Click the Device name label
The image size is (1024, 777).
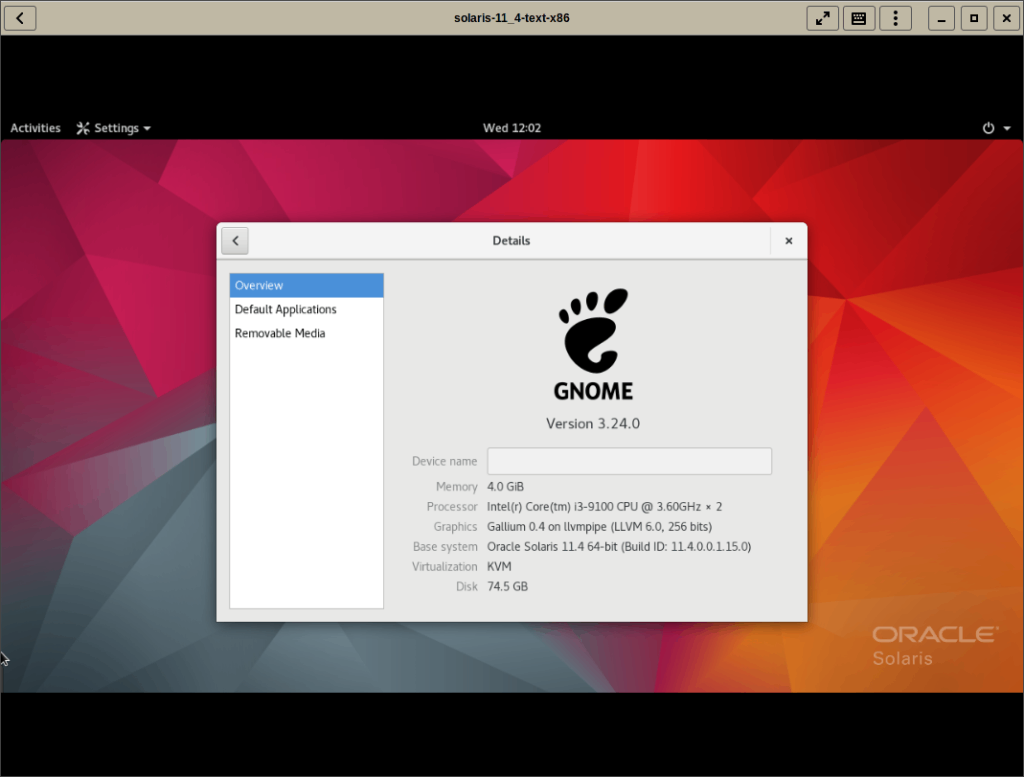pos(444,461)
